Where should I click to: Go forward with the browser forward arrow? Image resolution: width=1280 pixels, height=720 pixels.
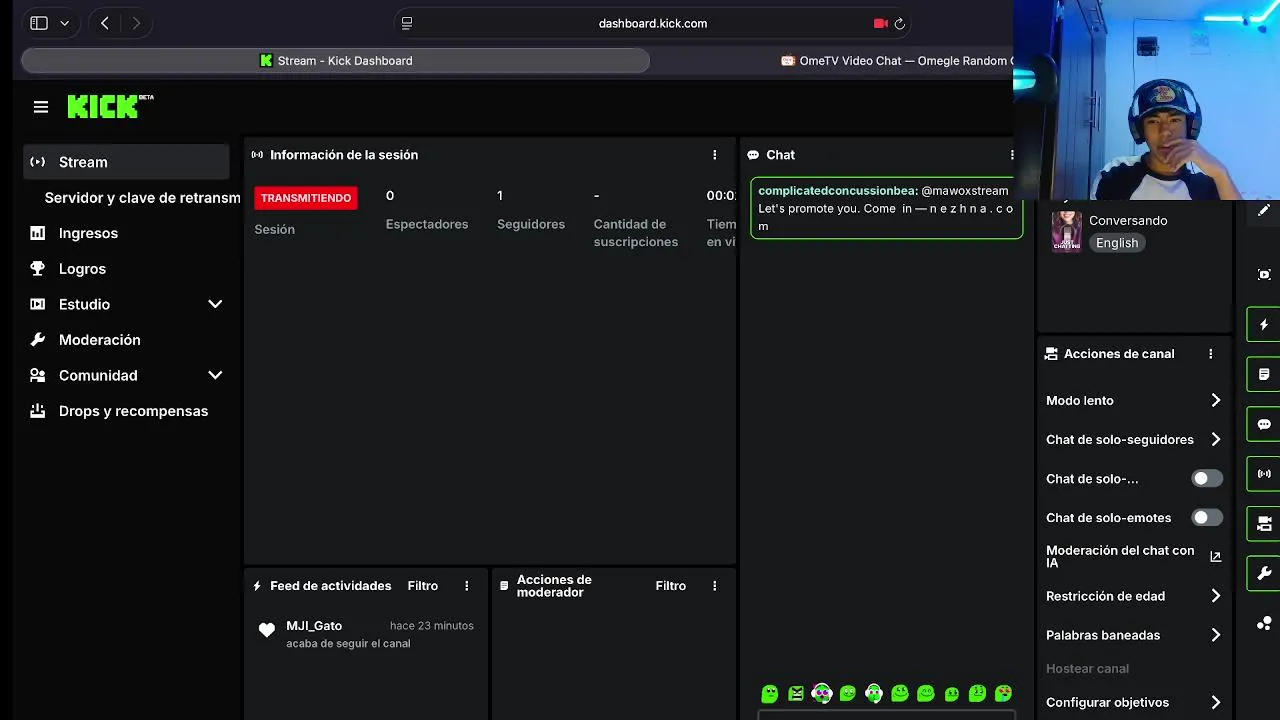tap(136, 23)
